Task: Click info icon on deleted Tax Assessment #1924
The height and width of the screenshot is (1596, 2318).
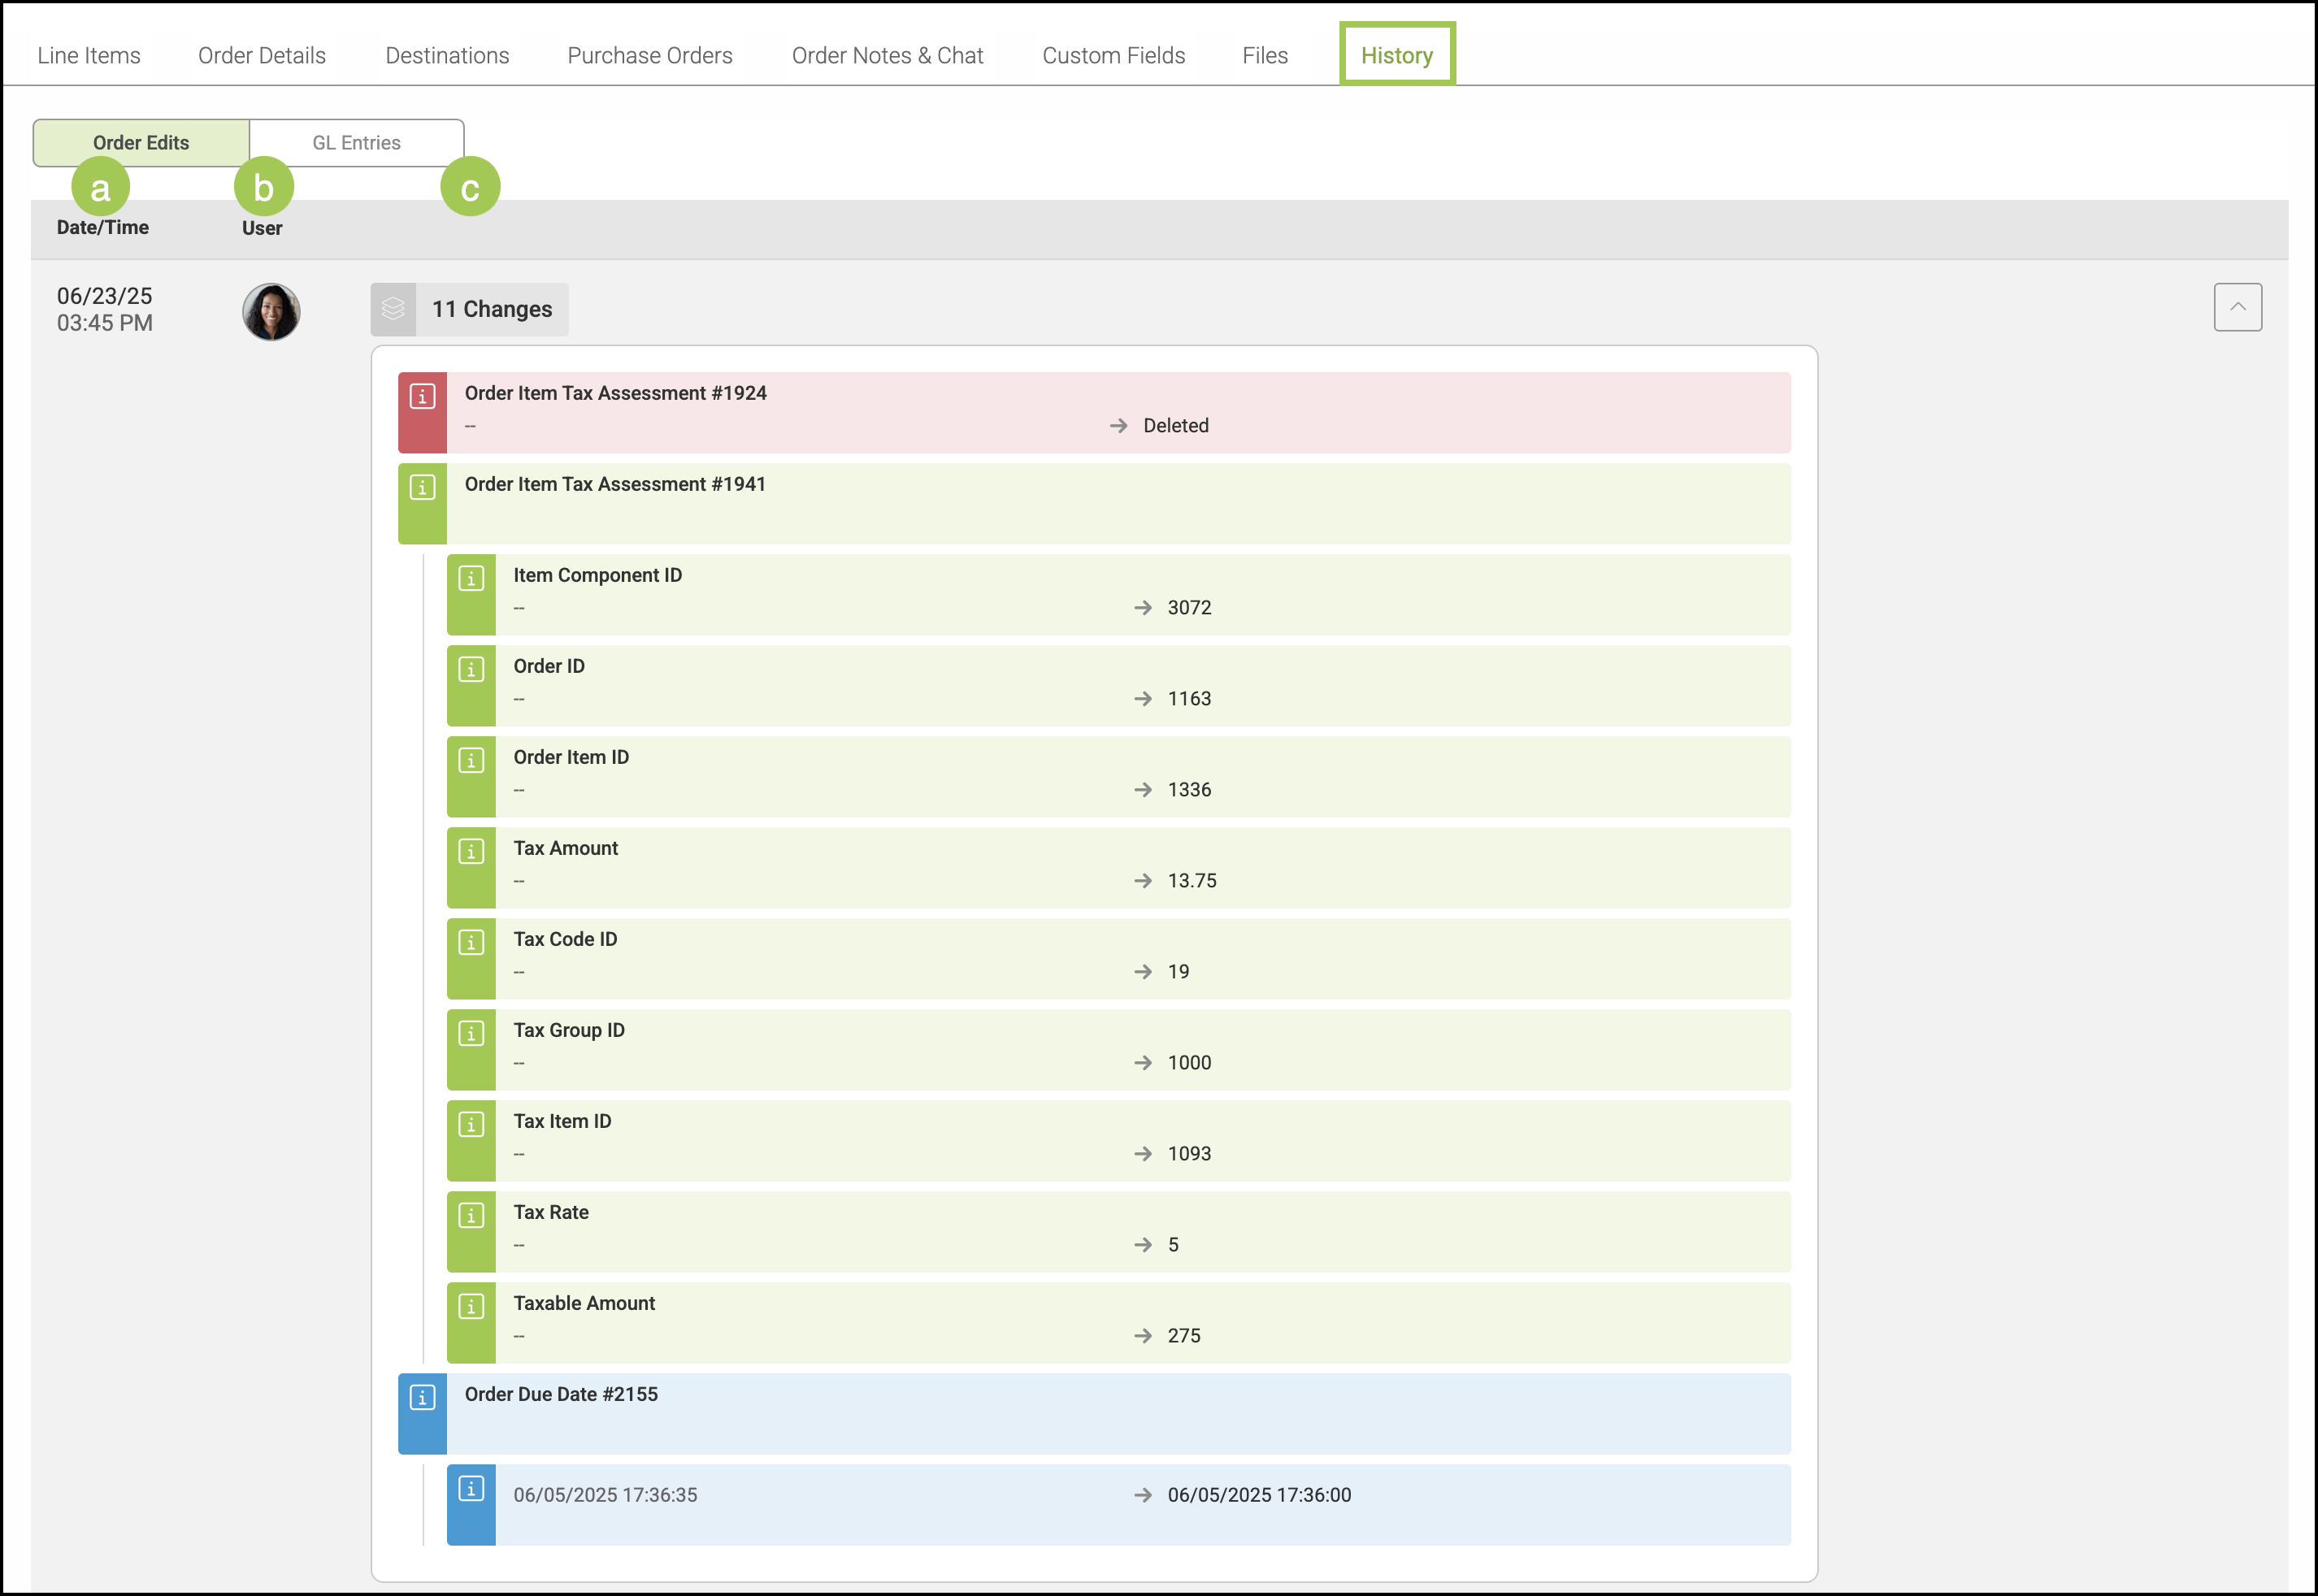Action: tap(422, 397)
